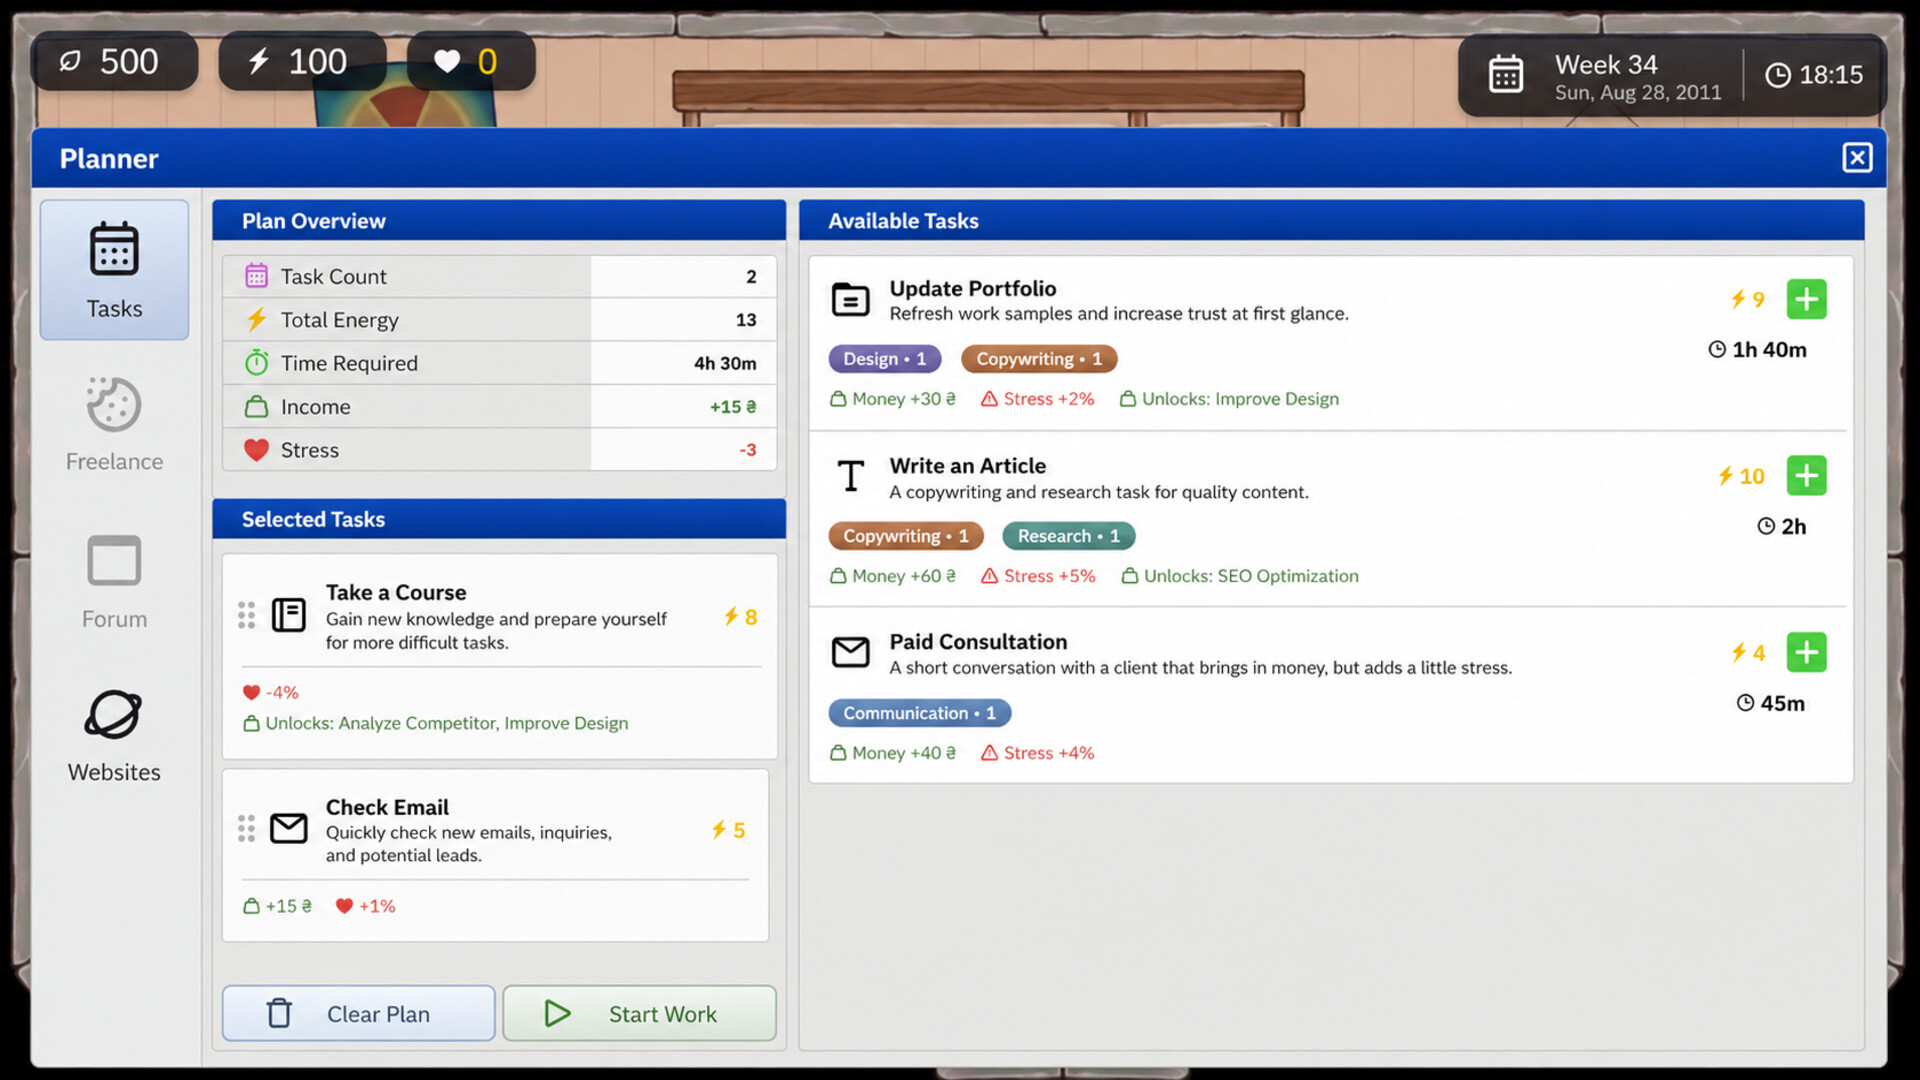
Task: Click the Update Portfolio folder icon
Action: tap(850, 299)
